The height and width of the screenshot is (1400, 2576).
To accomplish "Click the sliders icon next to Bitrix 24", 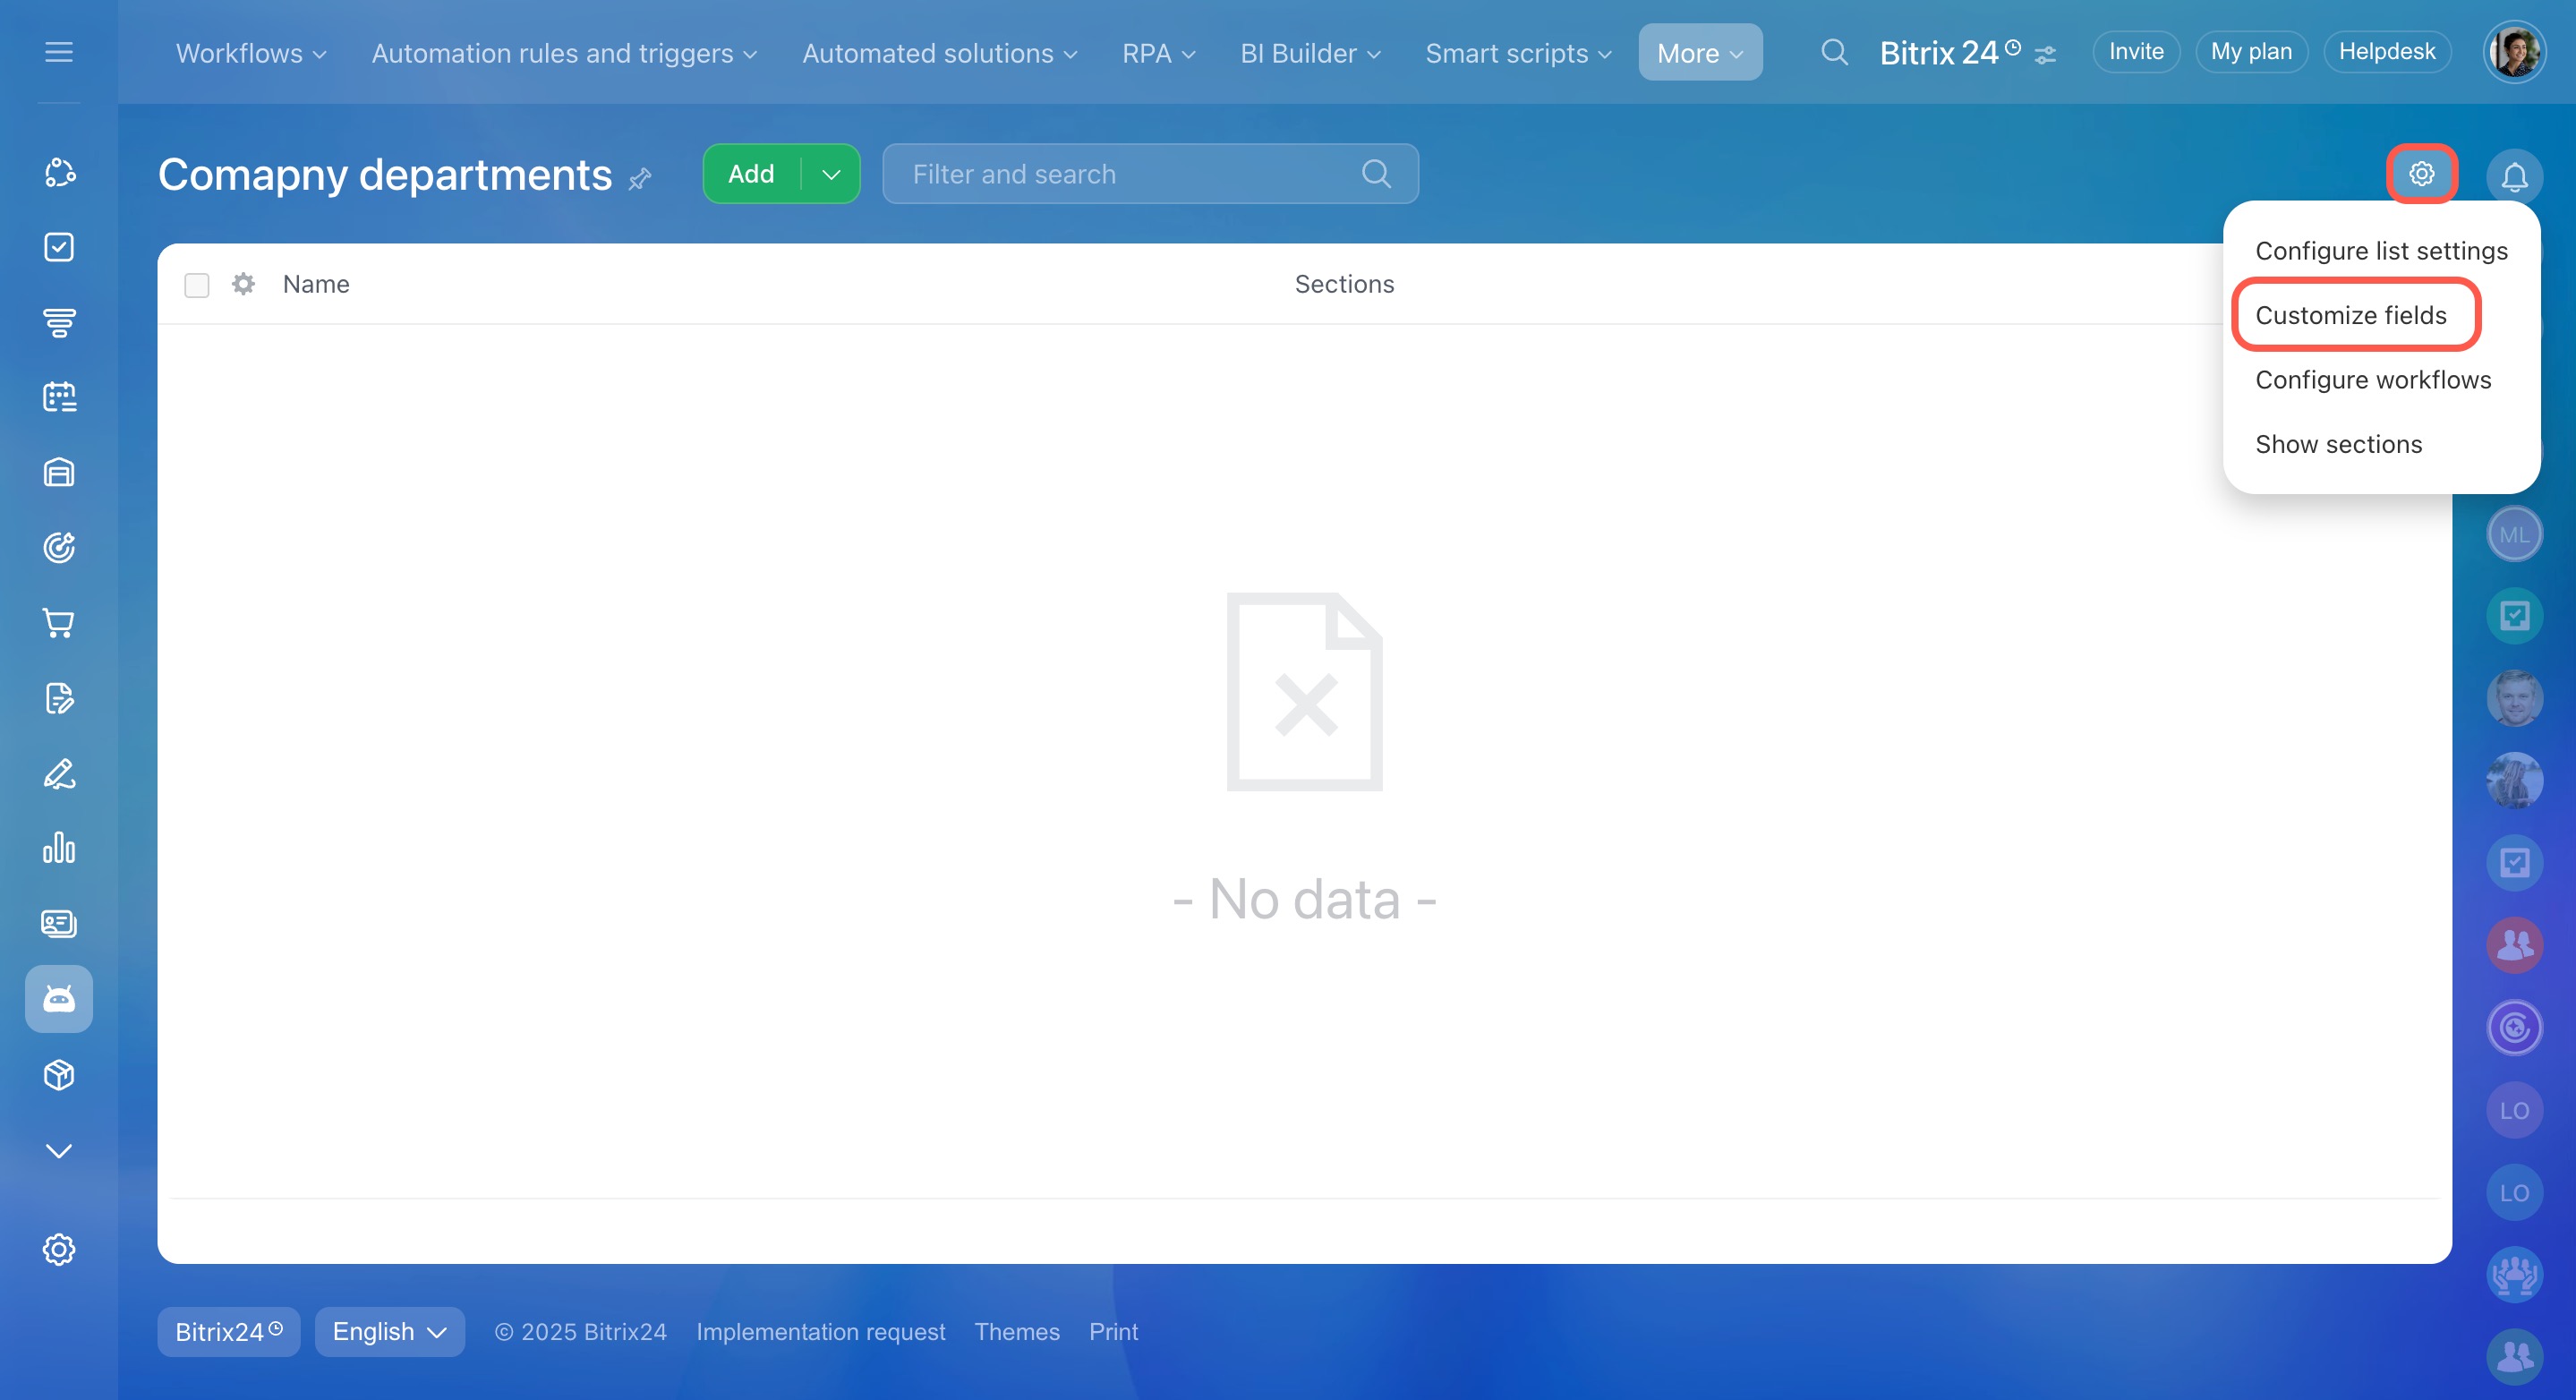I will (2045, 54).
